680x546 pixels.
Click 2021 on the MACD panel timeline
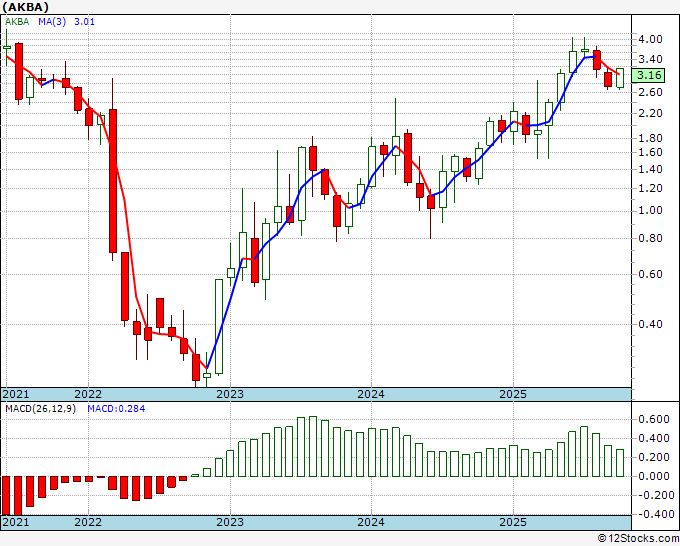click(x=16, y=522)
